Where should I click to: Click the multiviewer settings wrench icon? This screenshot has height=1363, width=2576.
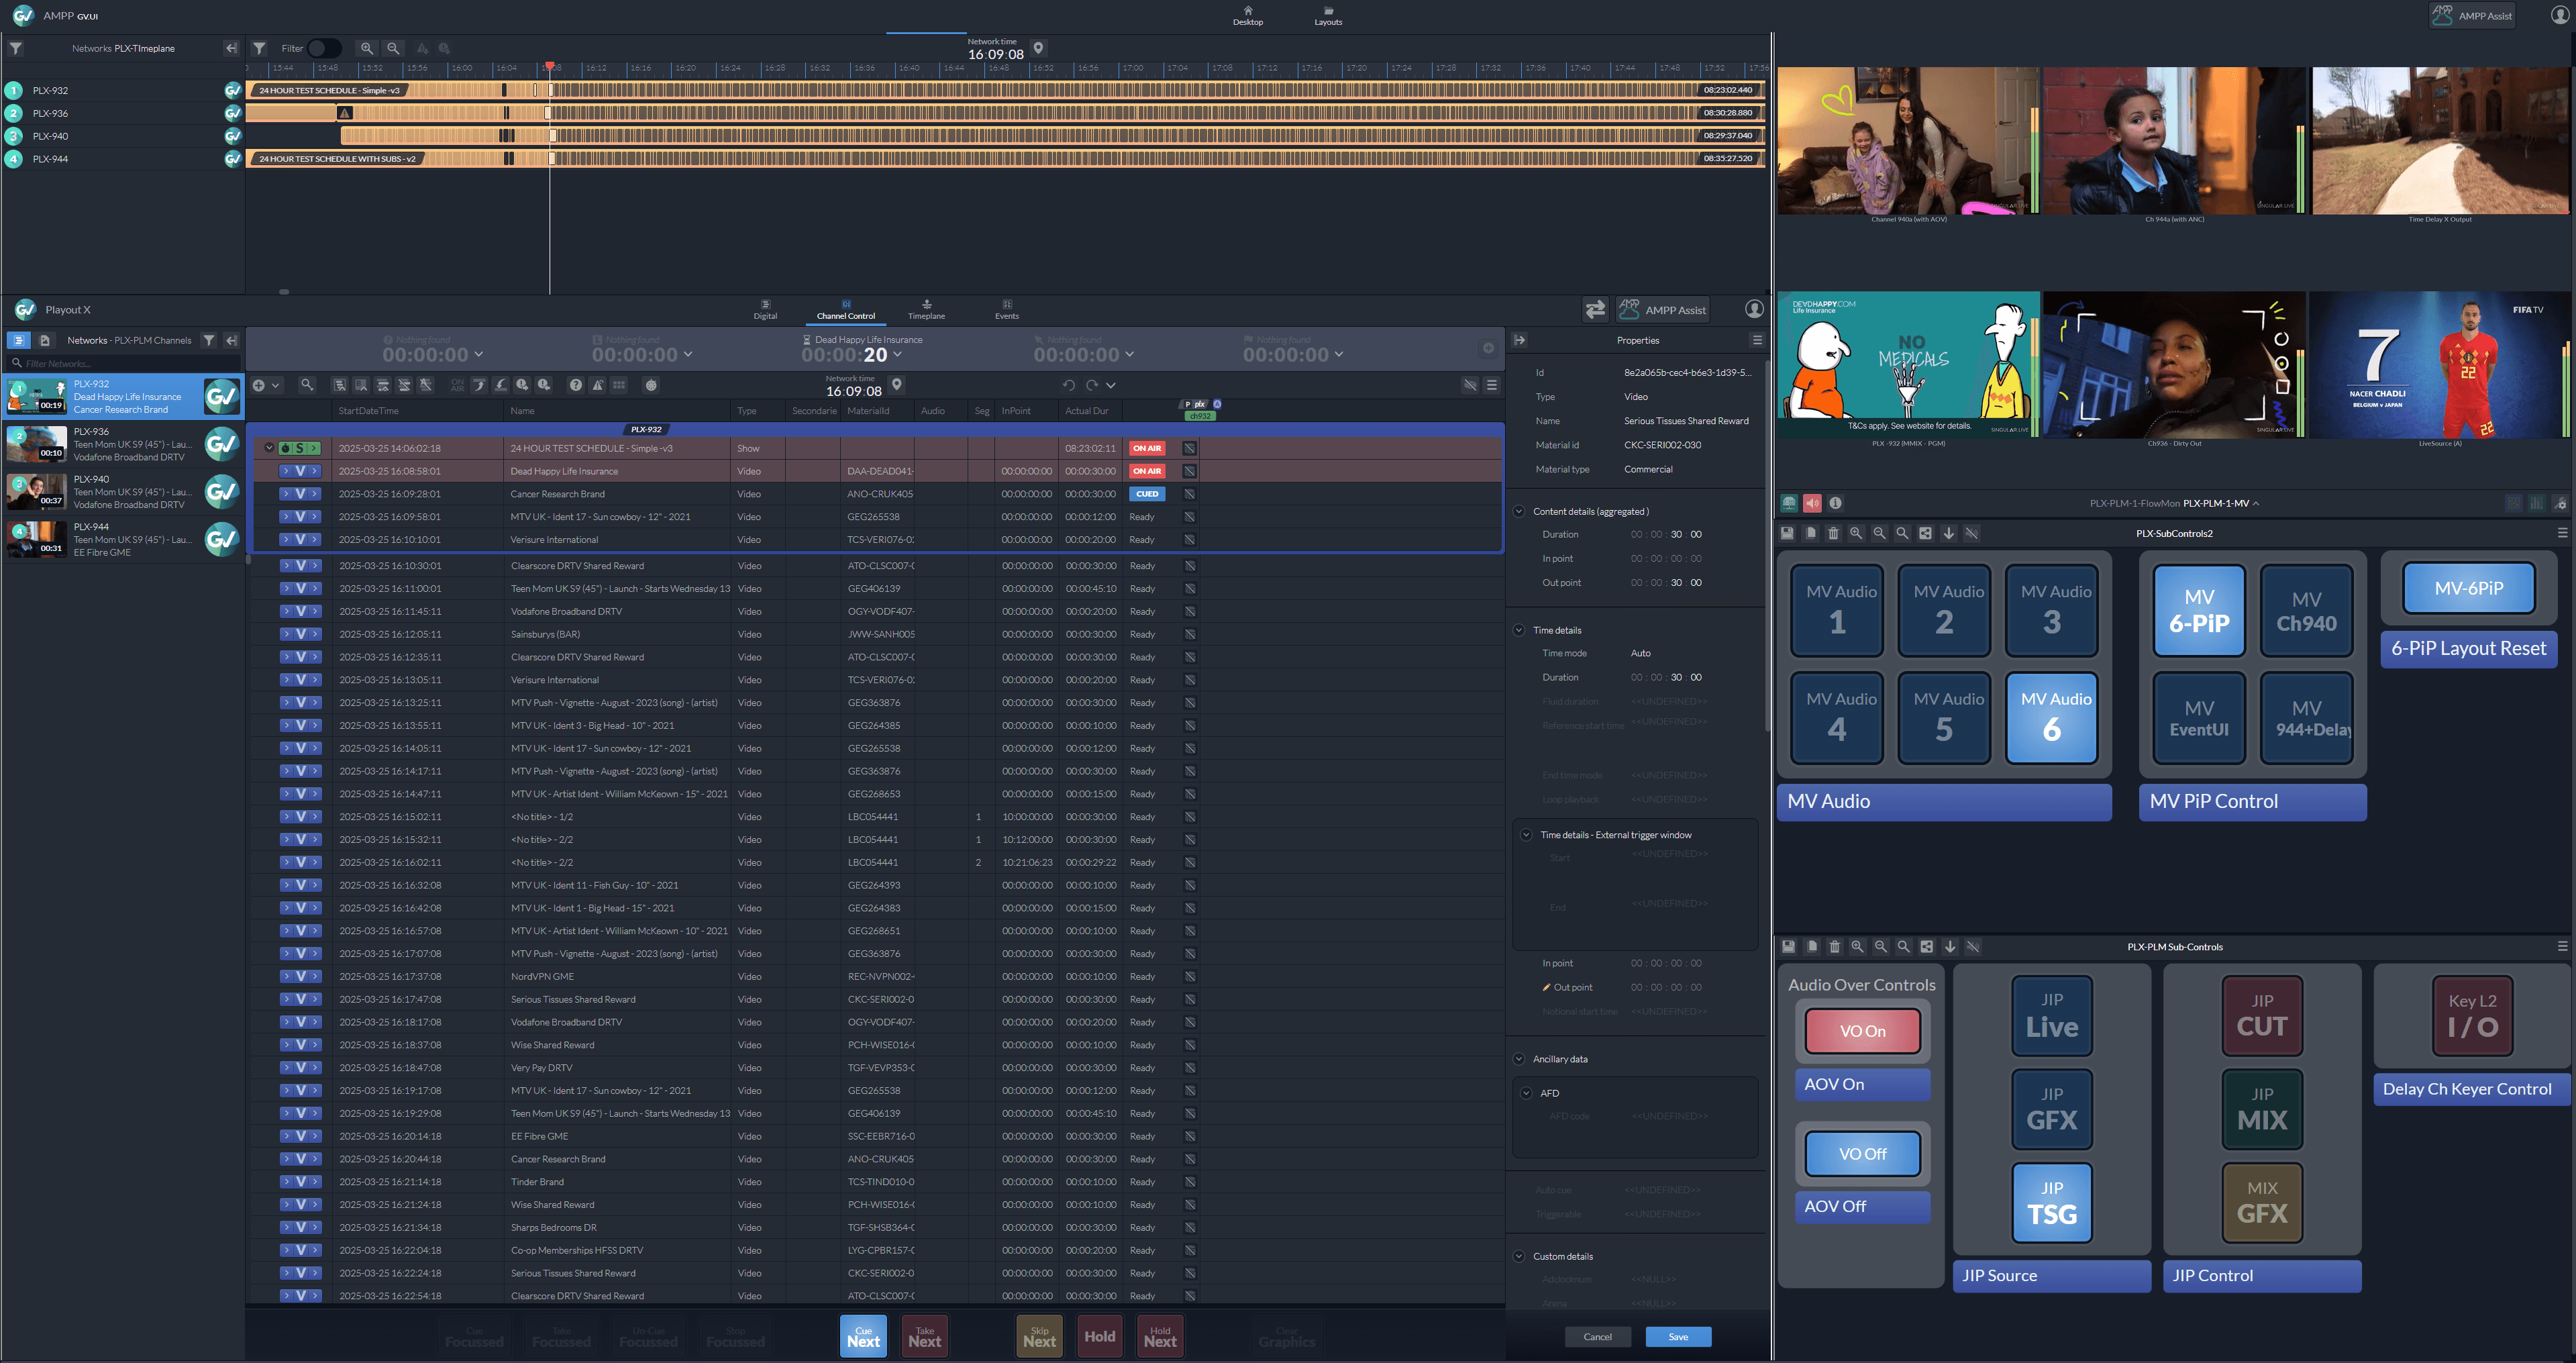(x=2559, y=503)
